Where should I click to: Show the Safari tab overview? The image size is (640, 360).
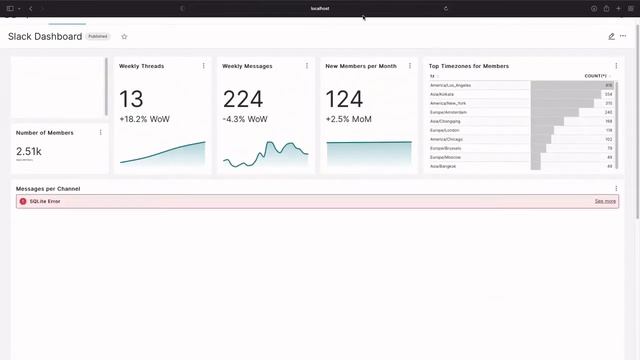(631, 8)
